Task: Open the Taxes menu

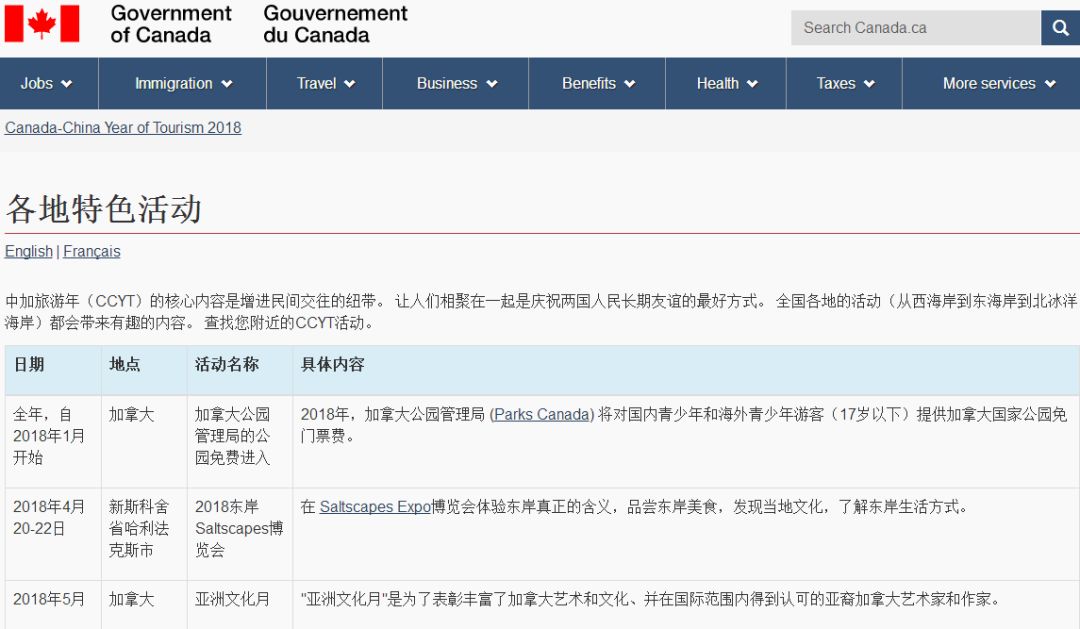Action: click(845, 84)
